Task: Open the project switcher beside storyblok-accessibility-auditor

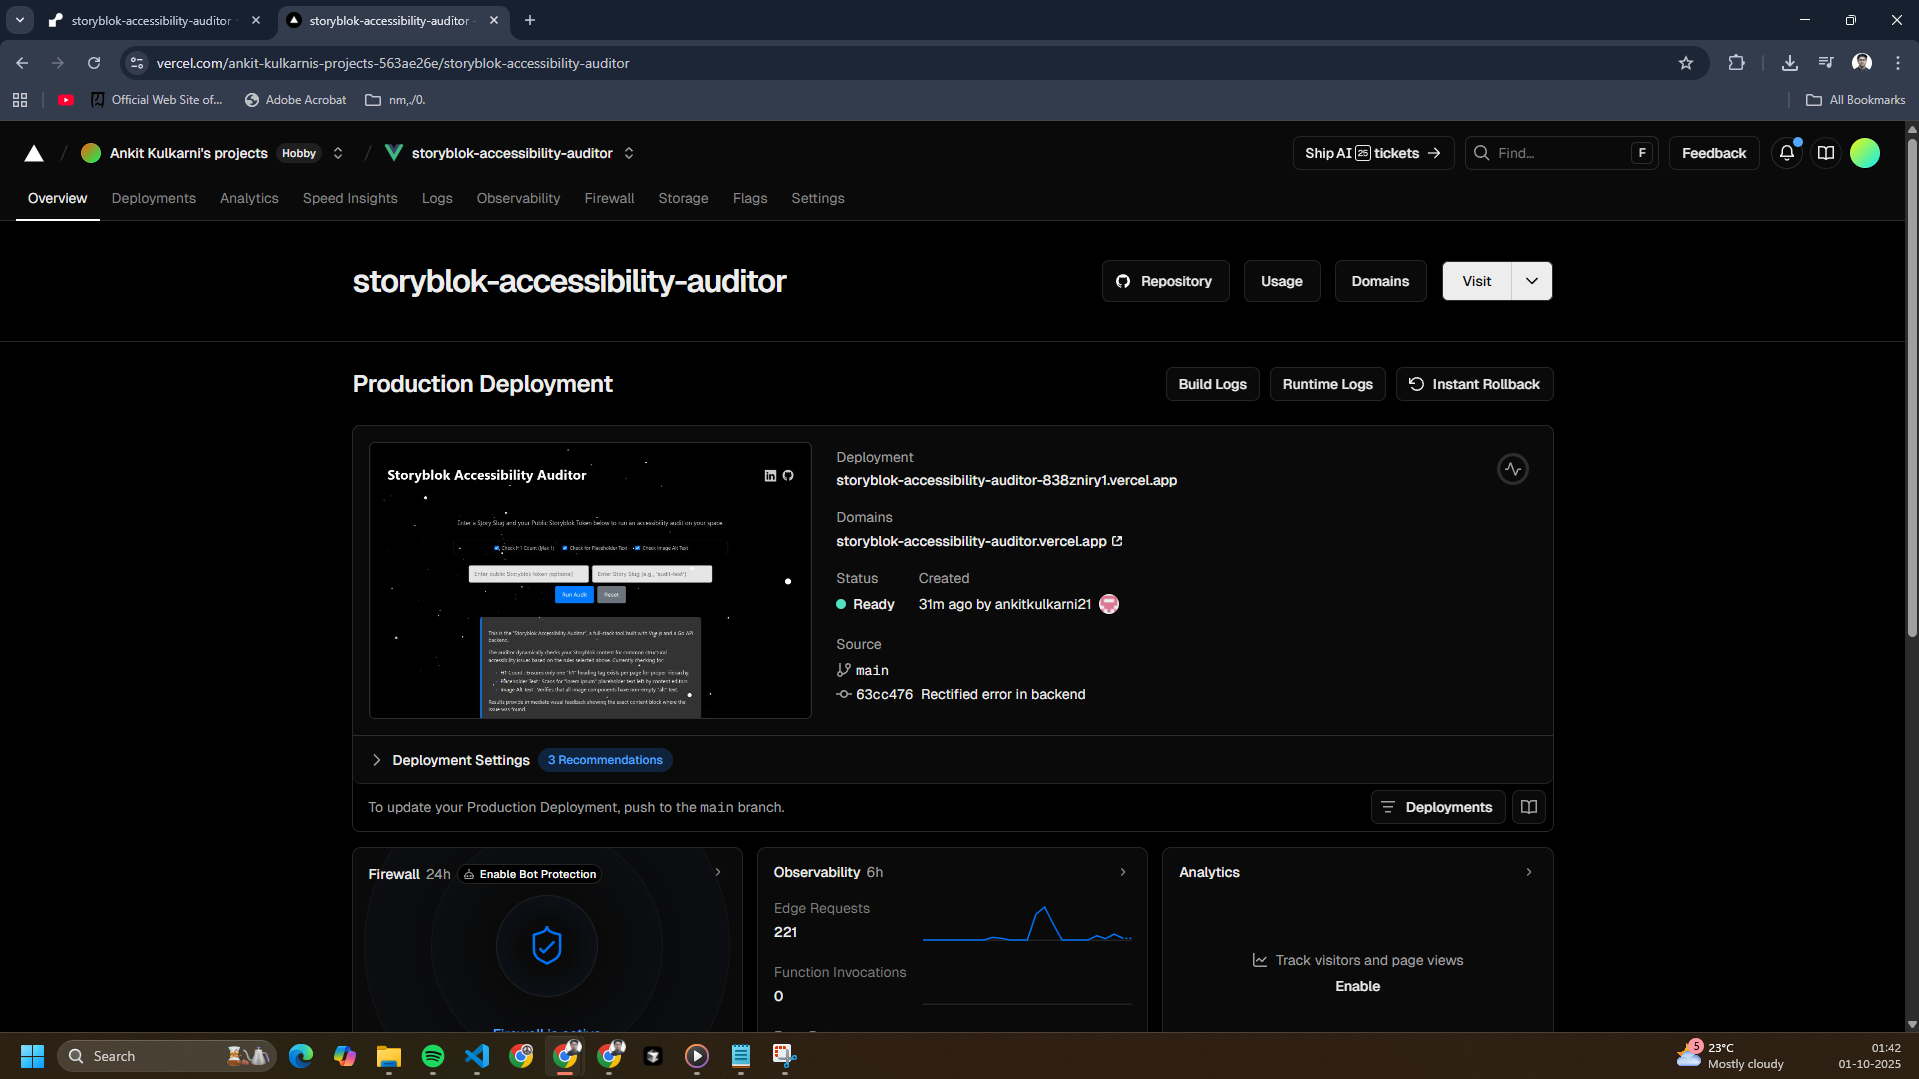Action: click(629, 153)
